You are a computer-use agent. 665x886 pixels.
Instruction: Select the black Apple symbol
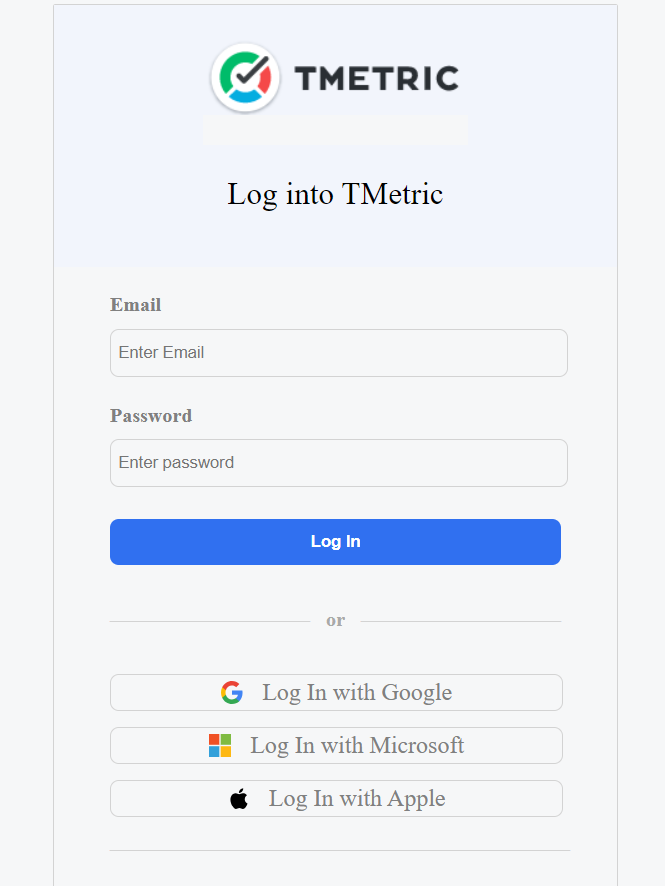pyautogui.click(x=238, y=798)
